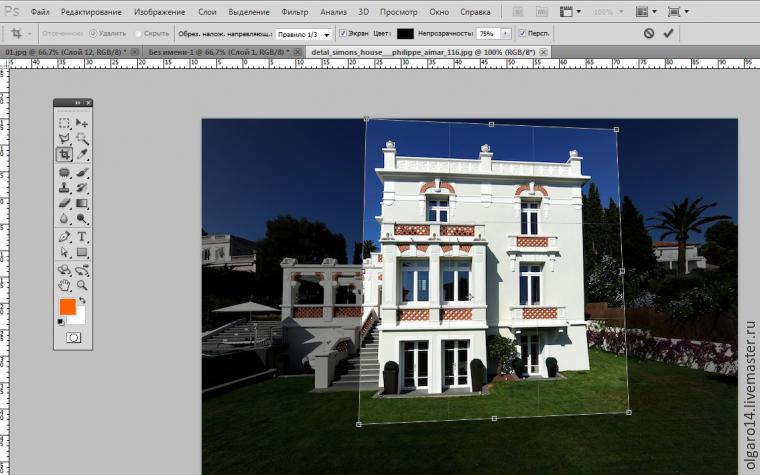Switch to the 01.jpg document tab
Screen dimensions: 760x475
[x=71, y=52]
